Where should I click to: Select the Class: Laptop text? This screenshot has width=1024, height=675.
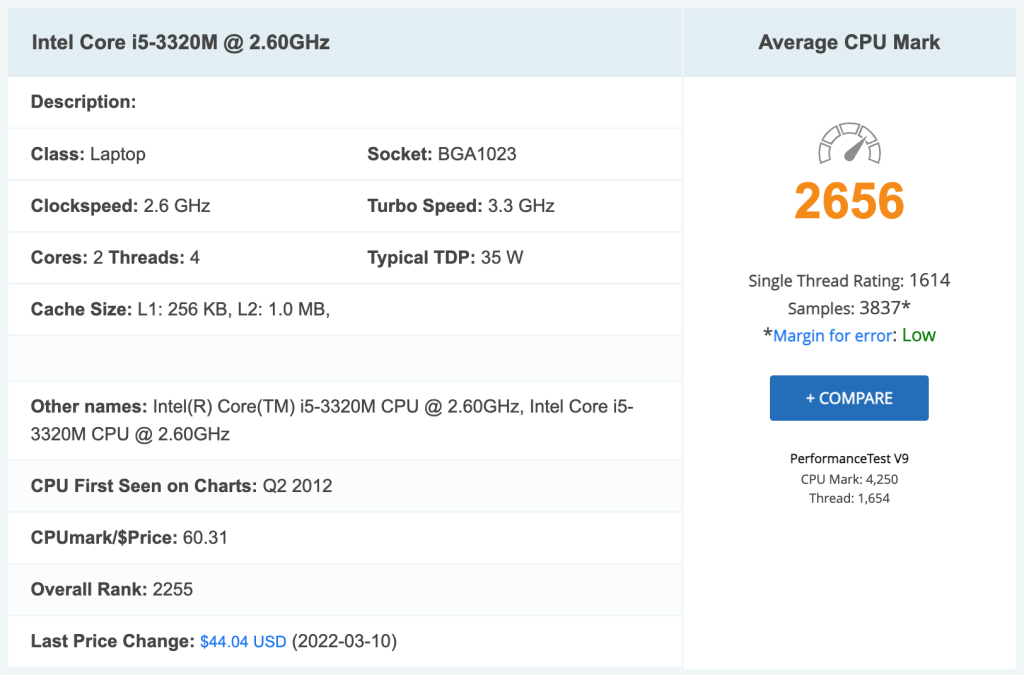pos(88,154)
